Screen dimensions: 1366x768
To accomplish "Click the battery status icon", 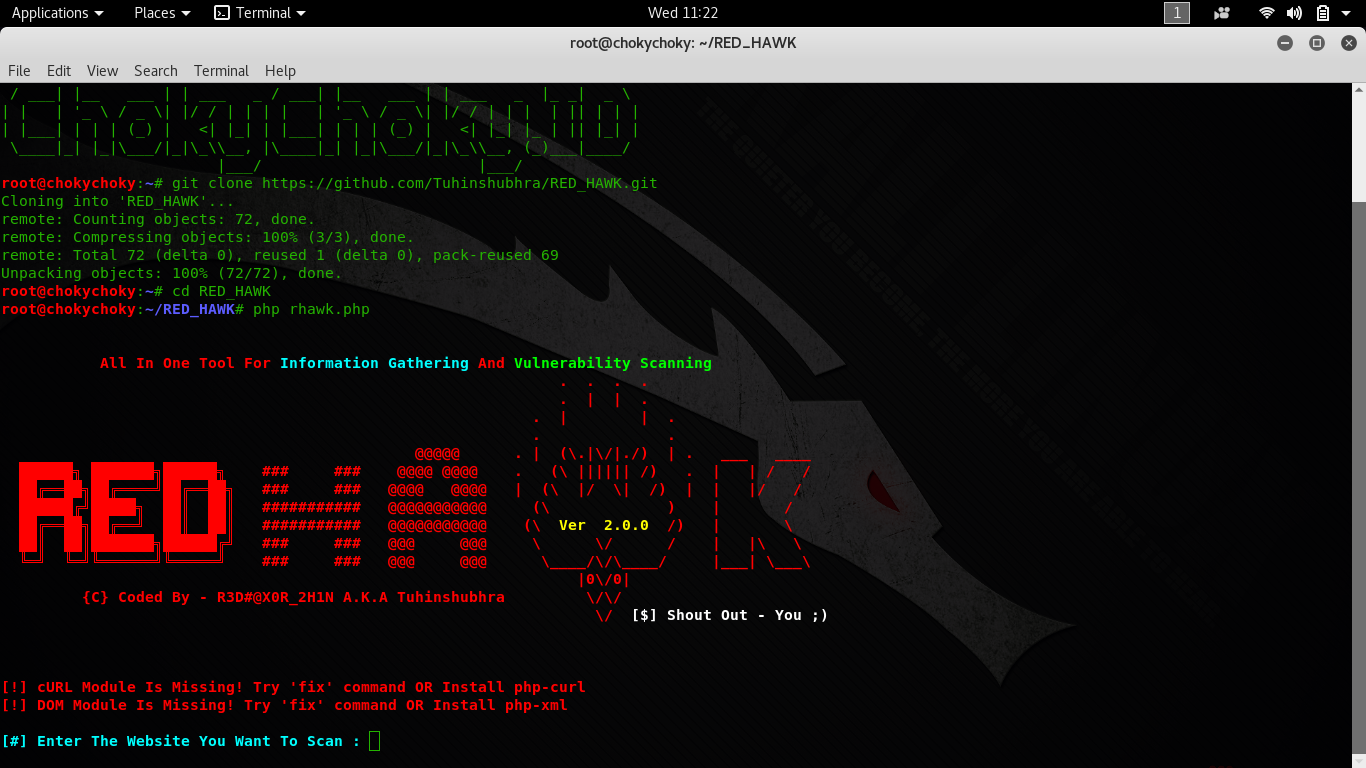I will tap(1322, 13).
